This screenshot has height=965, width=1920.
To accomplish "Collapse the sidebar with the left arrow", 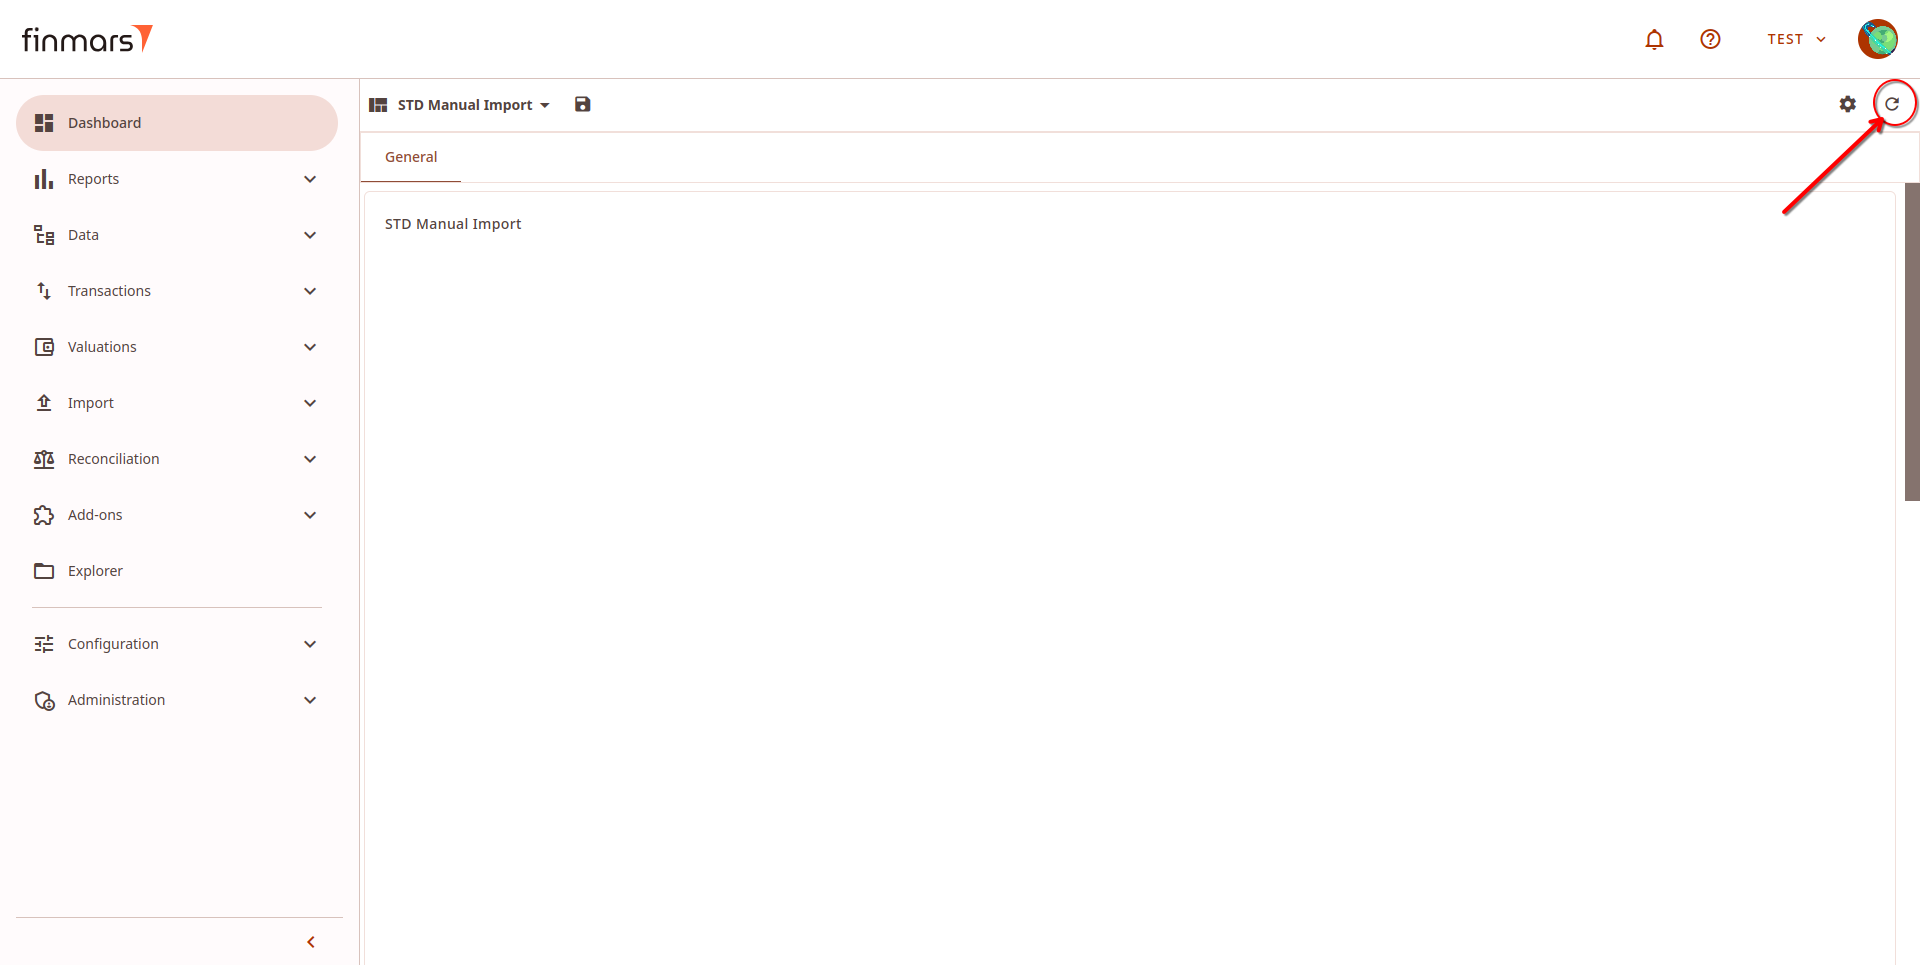I will pos(311,942).
